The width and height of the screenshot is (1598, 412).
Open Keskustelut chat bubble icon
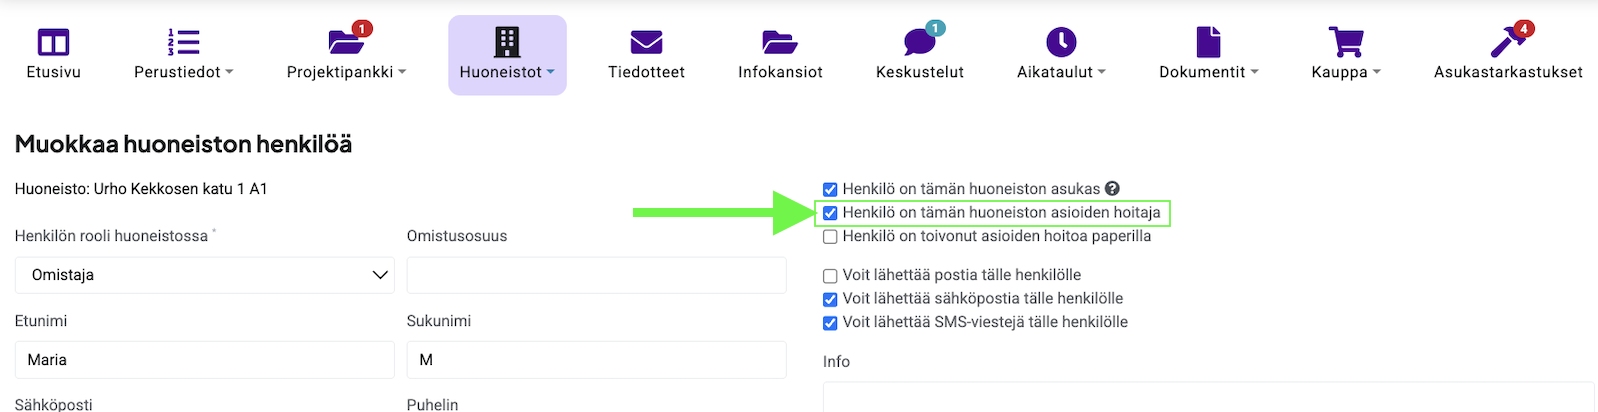(919, 43)
